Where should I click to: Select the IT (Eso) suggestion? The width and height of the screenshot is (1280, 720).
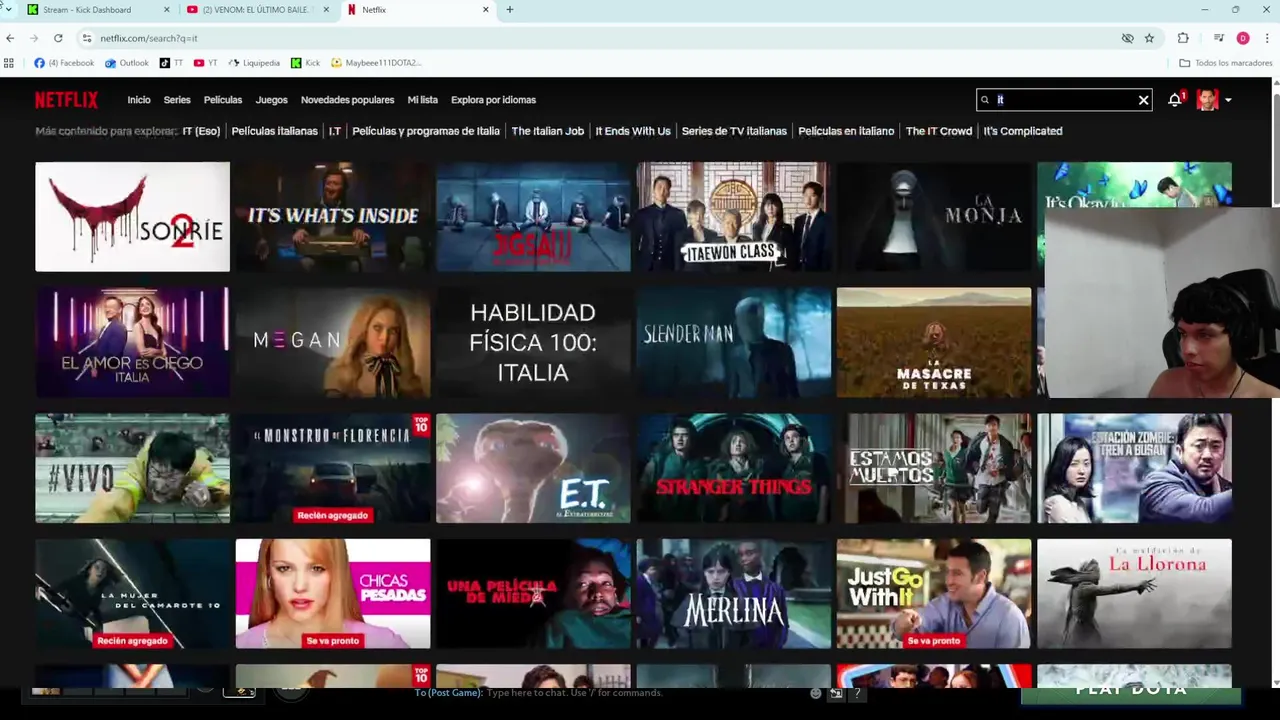[201, 131]
